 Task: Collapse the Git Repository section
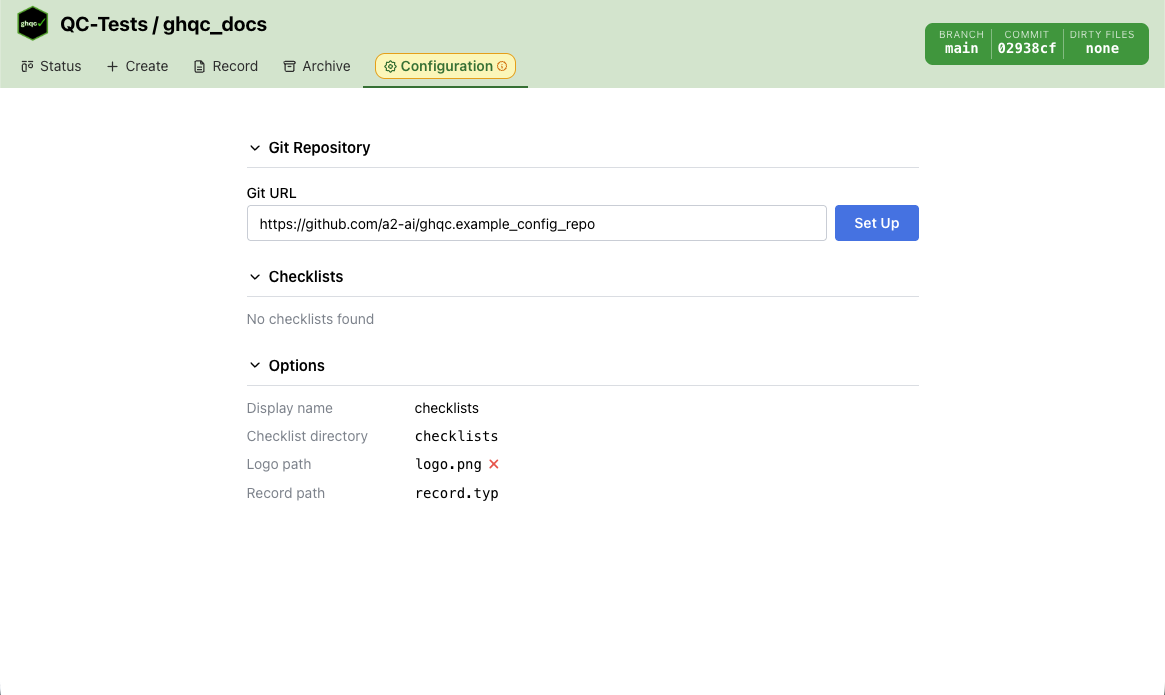(x=255, y=148)
